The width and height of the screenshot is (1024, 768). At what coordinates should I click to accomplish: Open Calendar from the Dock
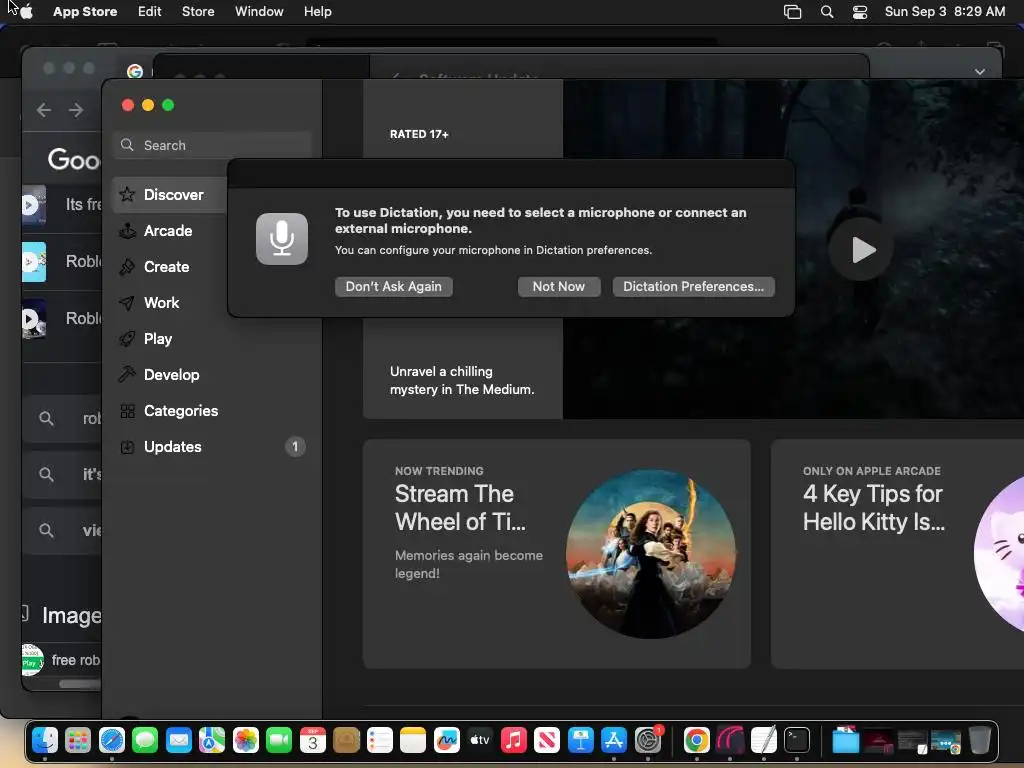[313, 741]
